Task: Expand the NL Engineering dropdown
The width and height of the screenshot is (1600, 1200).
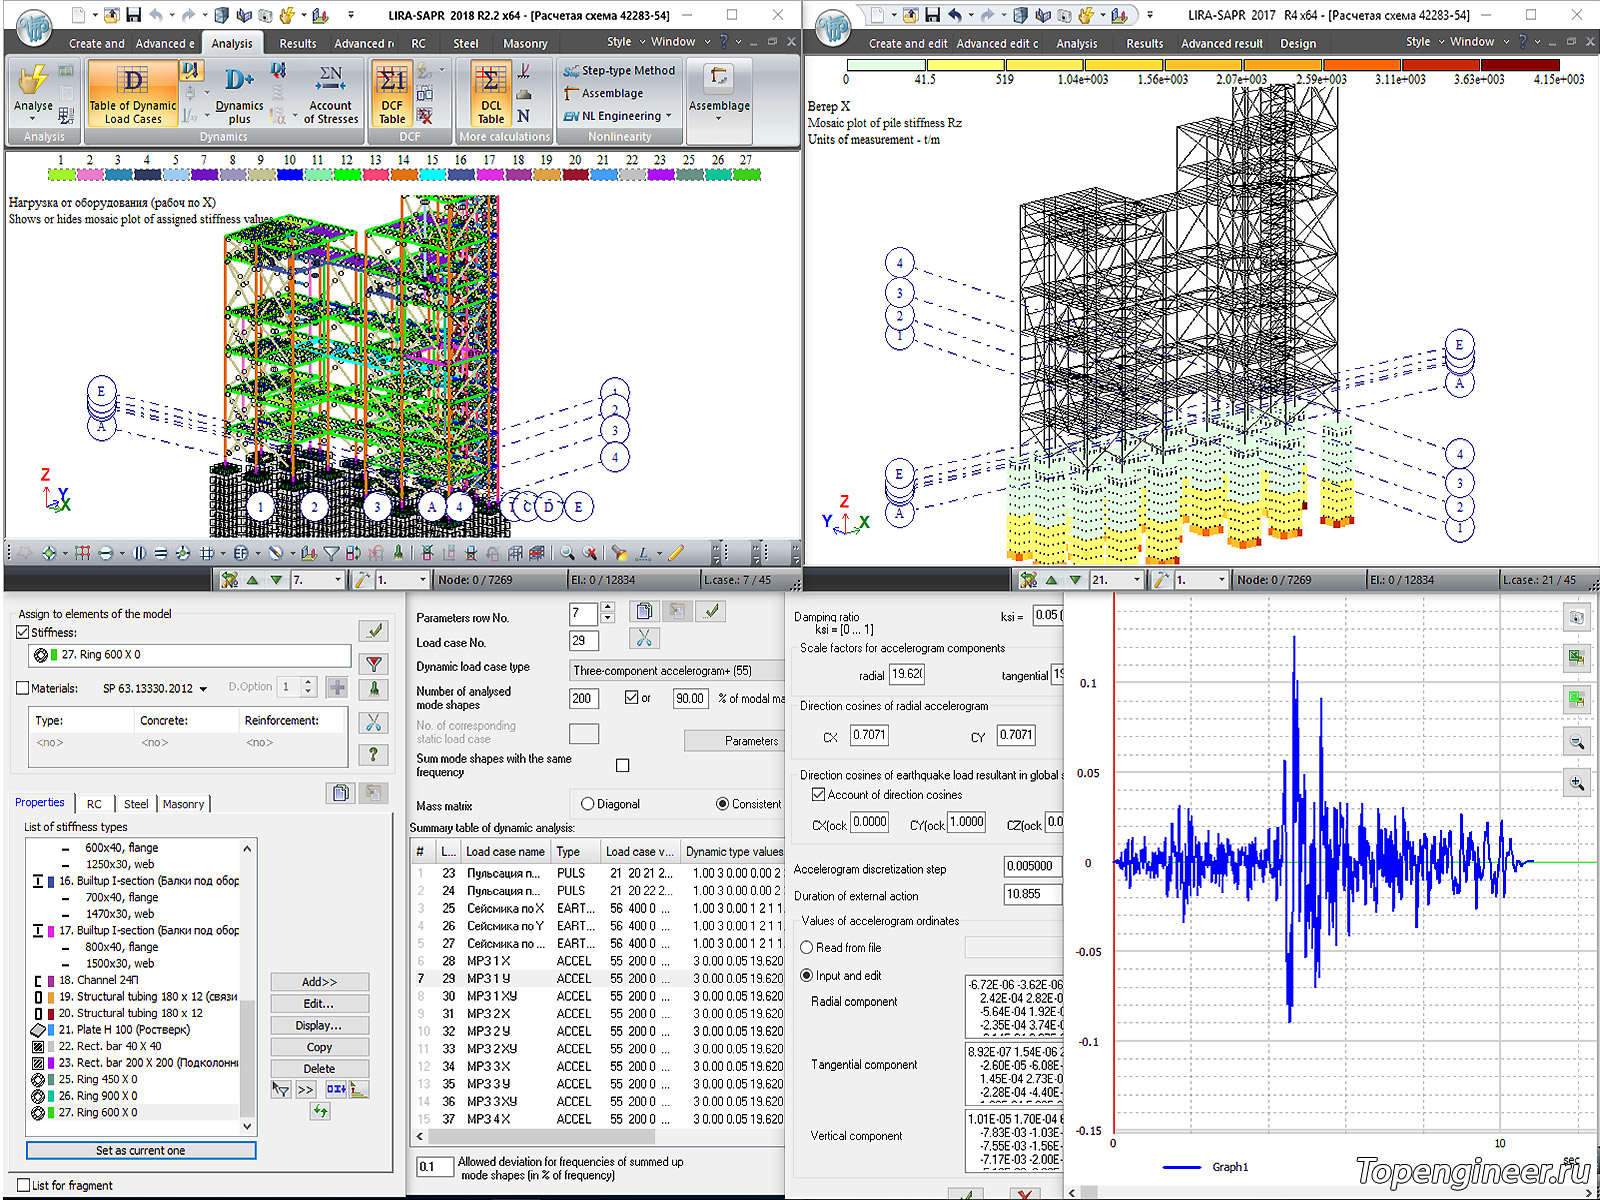Action: 668,116
